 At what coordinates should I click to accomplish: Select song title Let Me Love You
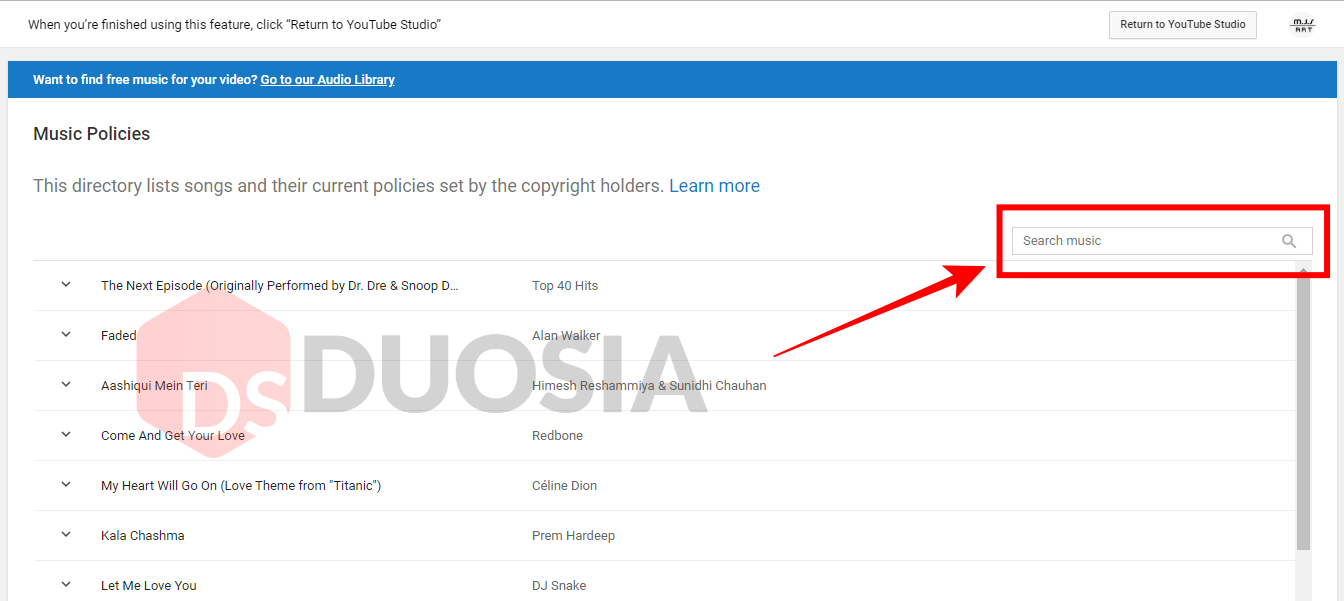[x=149, y=586]
